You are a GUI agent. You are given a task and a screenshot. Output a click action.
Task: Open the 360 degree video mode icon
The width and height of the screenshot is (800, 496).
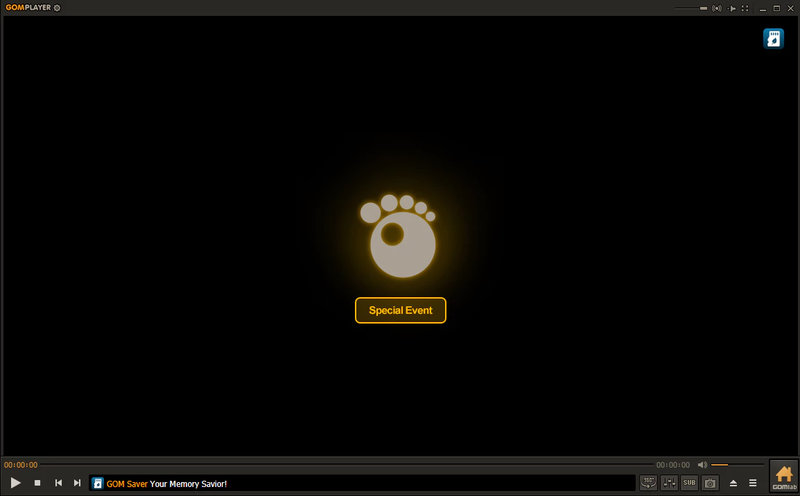(648, 482)
